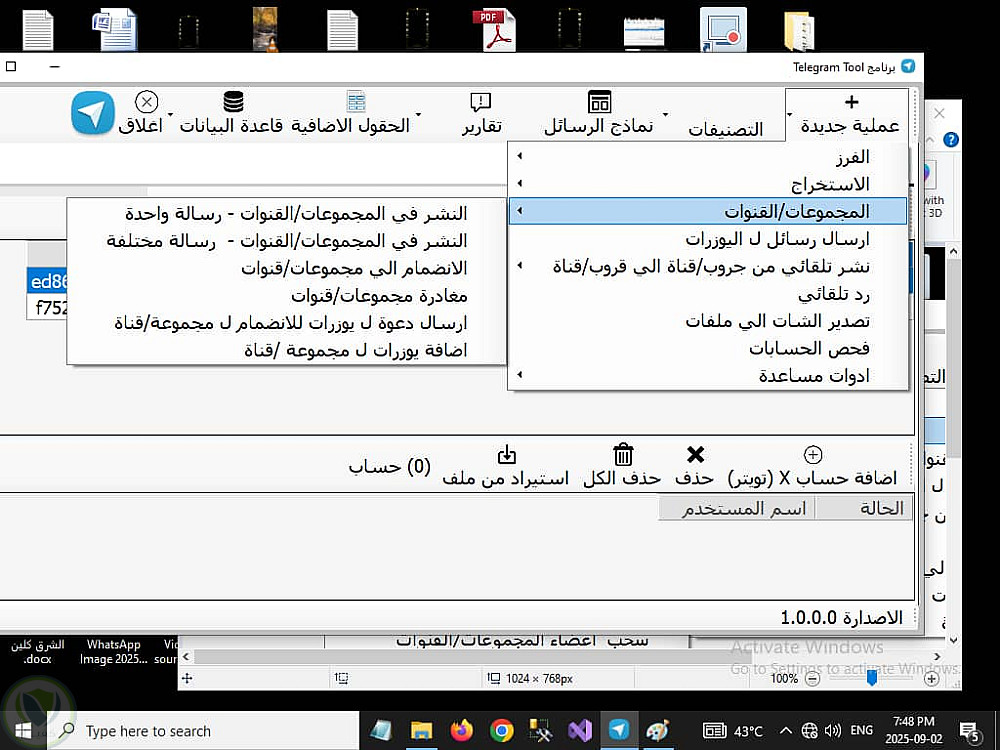The height and width of the screenshot is (750, 1000).
Task: Click اسم المستخدم column header
Action: (x=737, y=508)
